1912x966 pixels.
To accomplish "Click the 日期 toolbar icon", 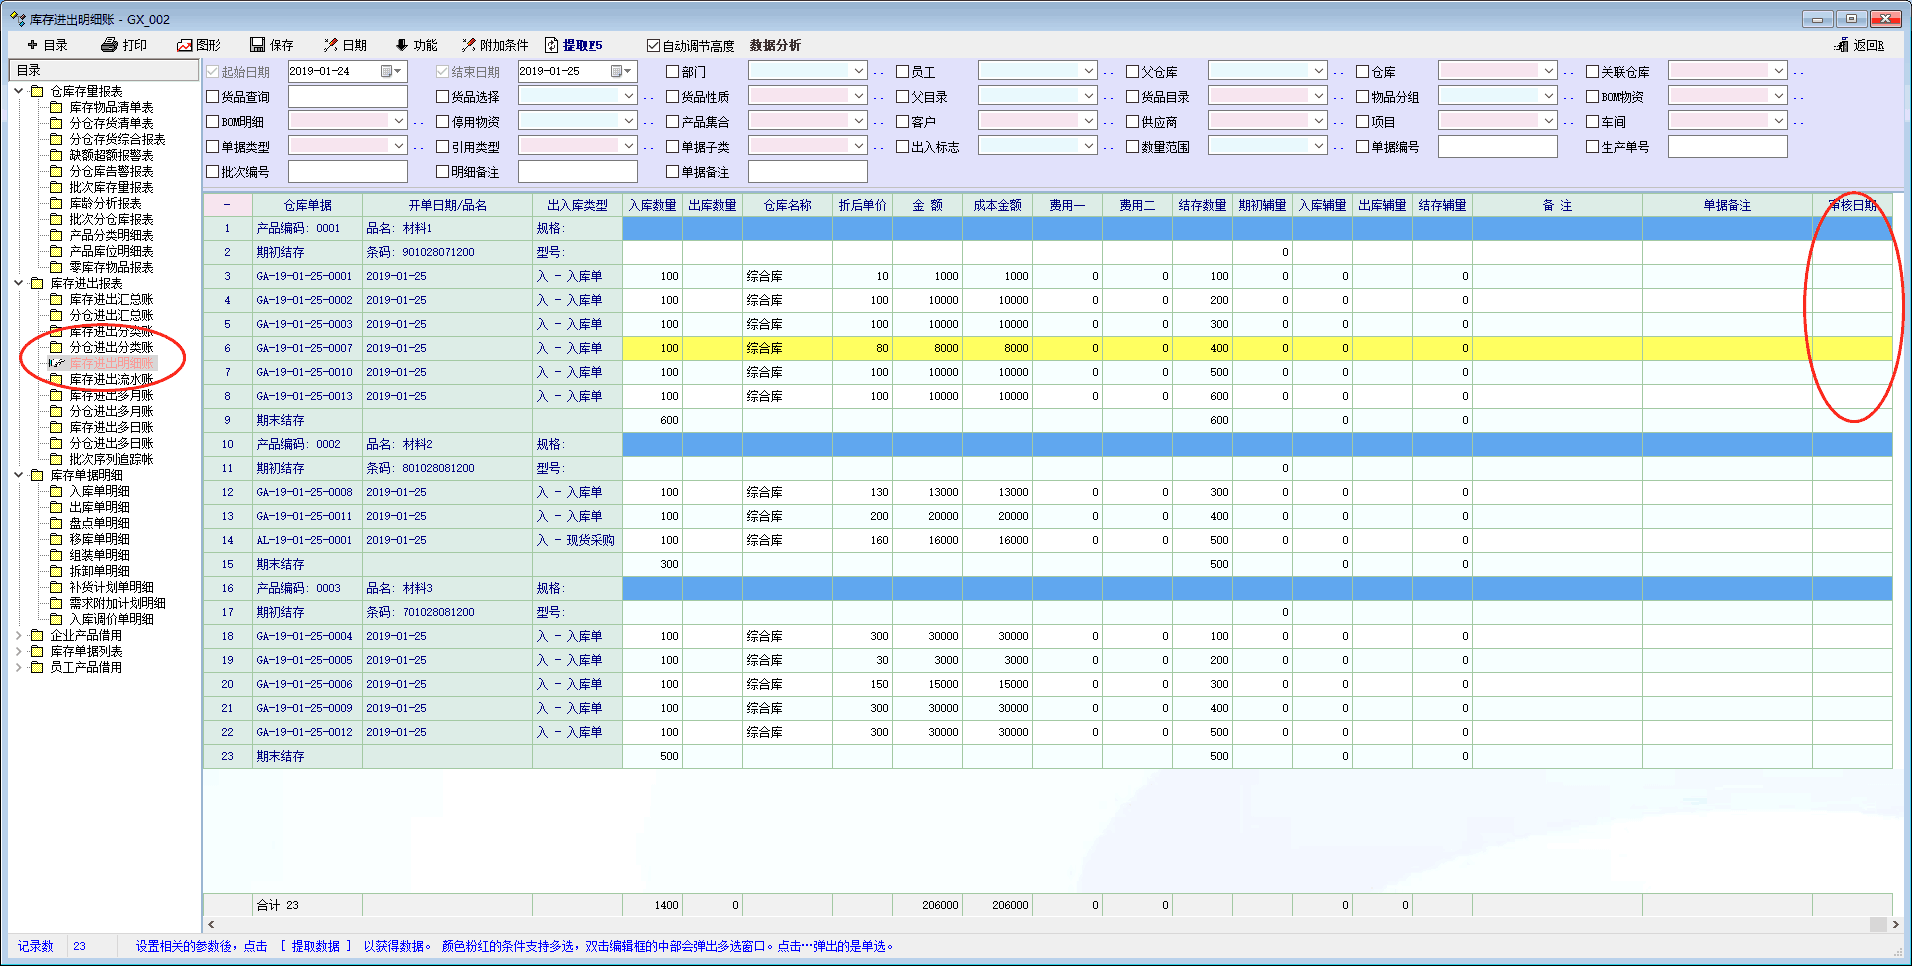I will click(x=330, y=45).
